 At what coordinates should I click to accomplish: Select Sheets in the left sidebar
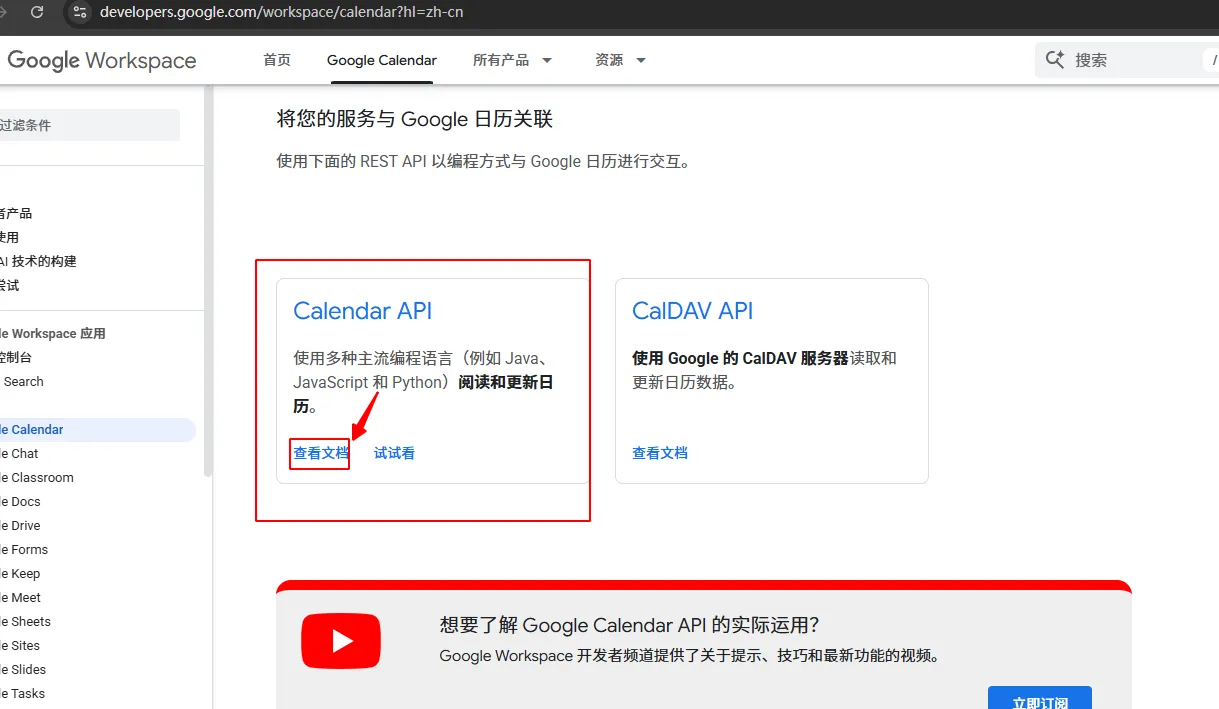31,621
